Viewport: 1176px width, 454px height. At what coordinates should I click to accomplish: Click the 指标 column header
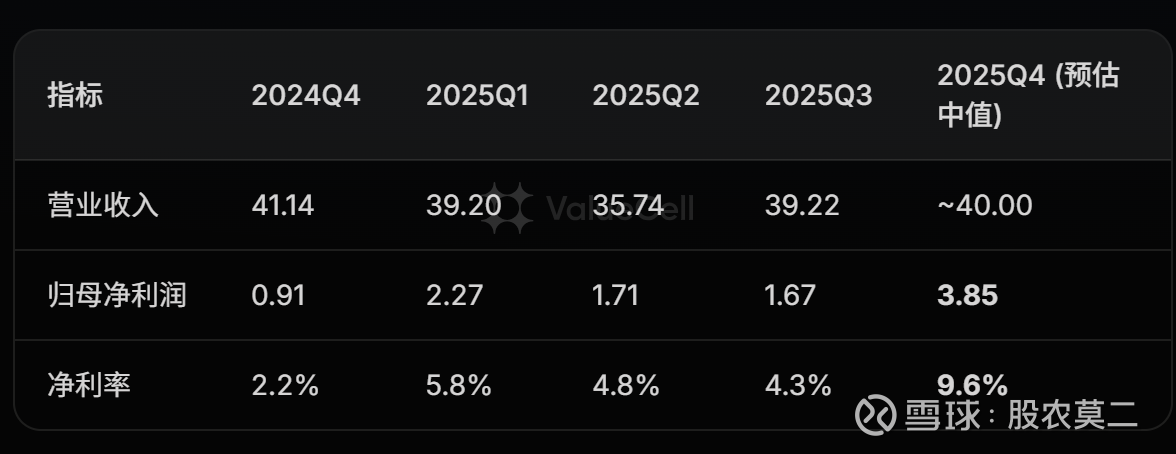[x=75, y=96]
